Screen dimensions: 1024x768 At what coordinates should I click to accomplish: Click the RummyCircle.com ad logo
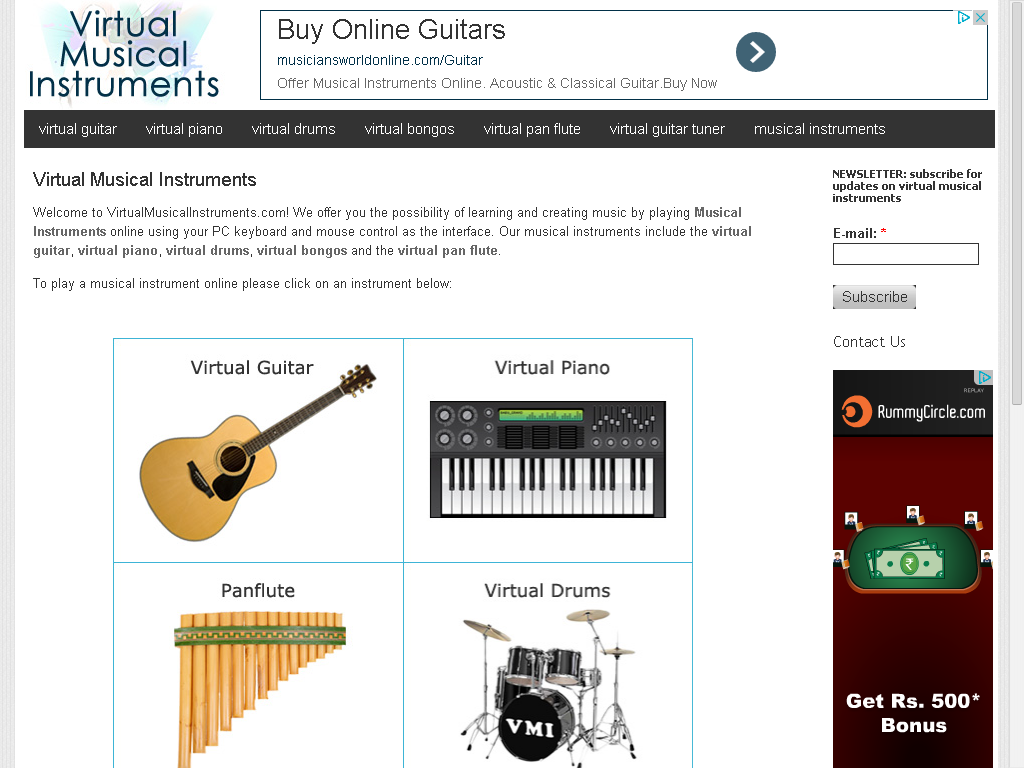912,412
